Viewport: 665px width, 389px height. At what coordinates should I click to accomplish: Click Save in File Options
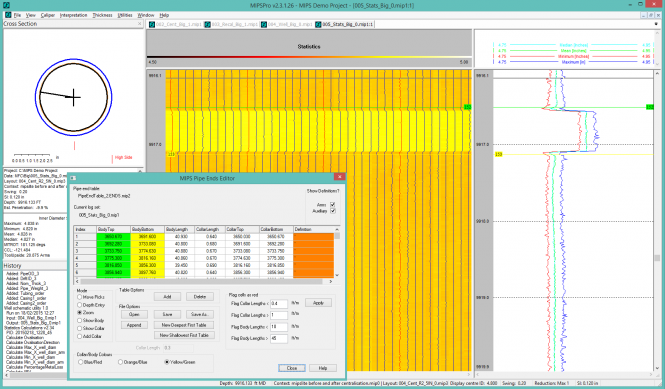(x=167, y=314)
